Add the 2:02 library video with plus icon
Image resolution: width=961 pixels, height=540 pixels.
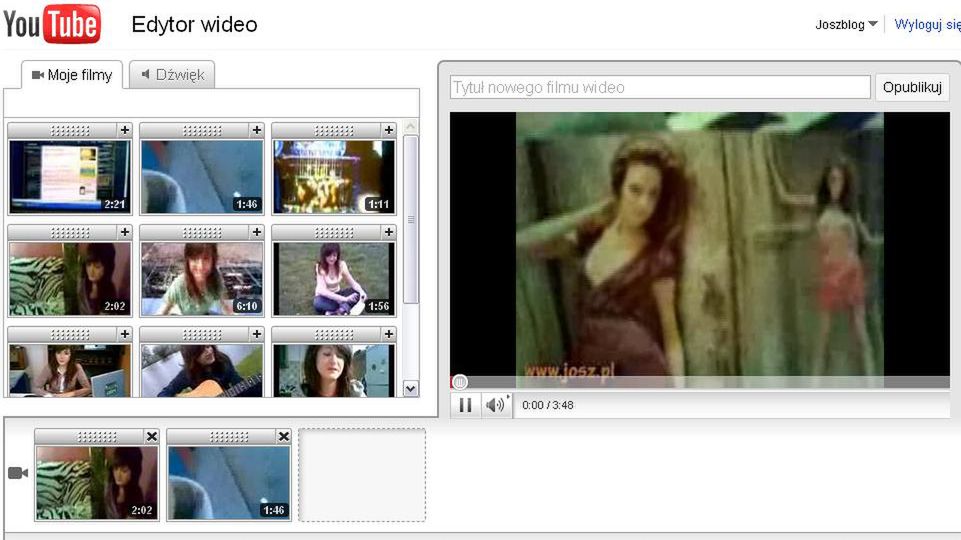(x=125, y=232)
